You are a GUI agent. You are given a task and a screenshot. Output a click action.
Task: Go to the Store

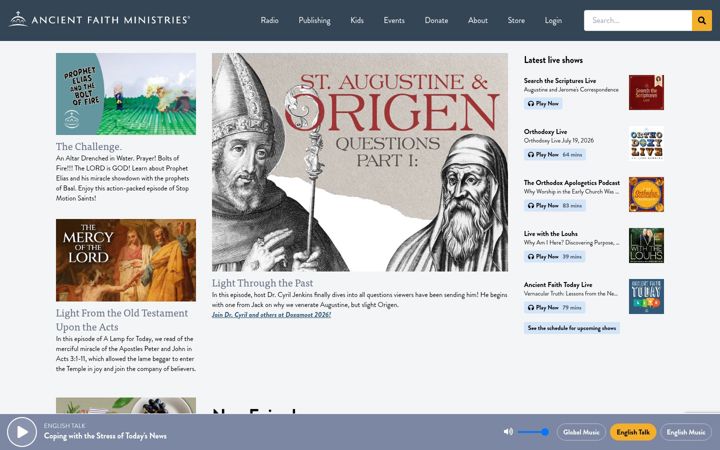coord(516,20)
